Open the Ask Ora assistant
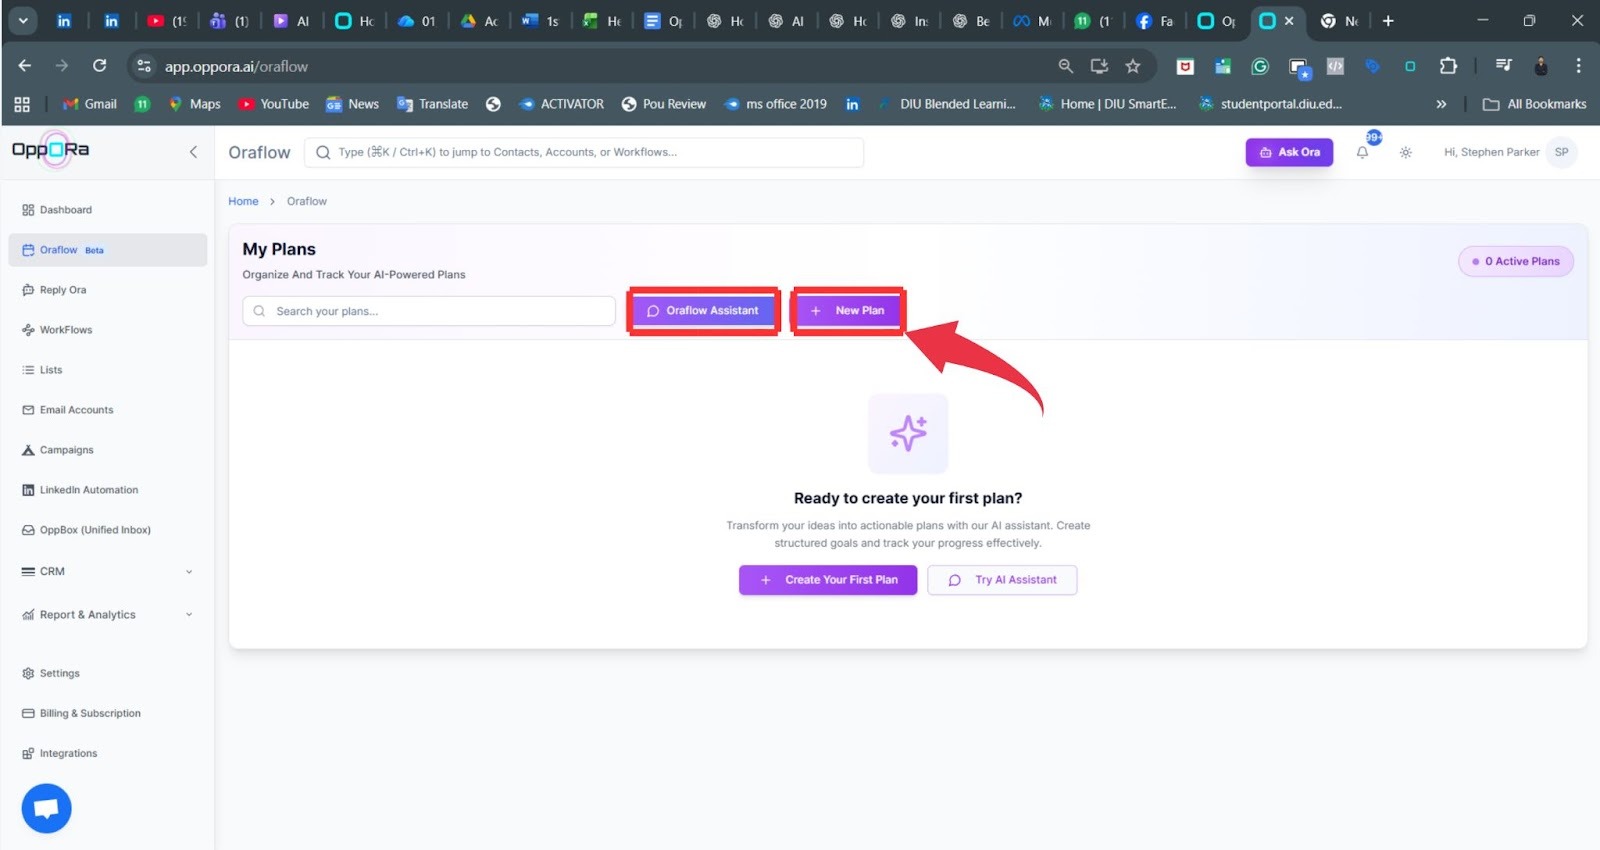The image size is (1600, 850). pos(1289,152)
